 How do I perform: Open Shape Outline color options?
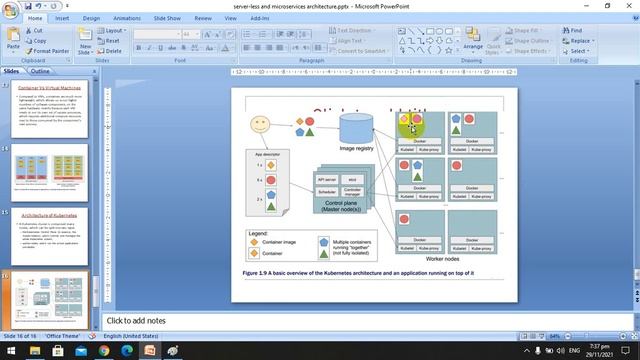pyautogui.click(x=528, y=41)
